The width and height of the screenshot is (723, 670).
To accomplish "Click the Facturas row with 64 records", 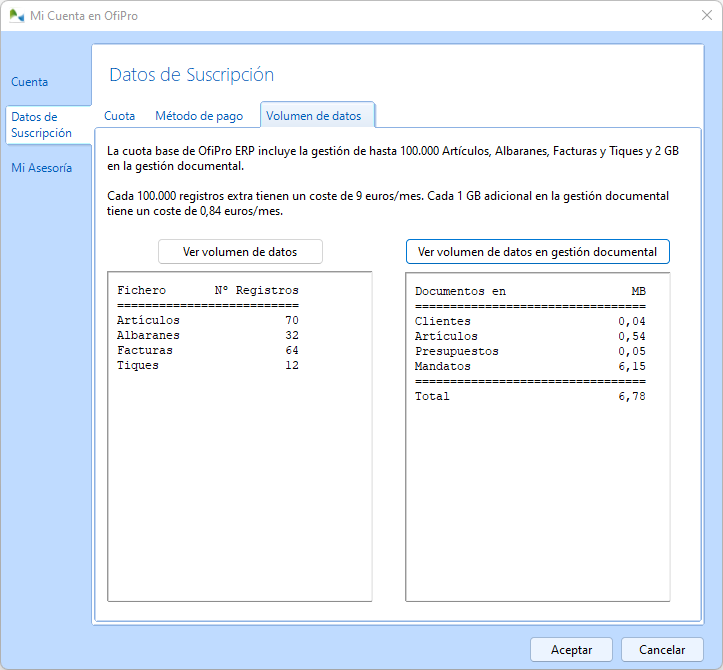I will tap(207, 351).
